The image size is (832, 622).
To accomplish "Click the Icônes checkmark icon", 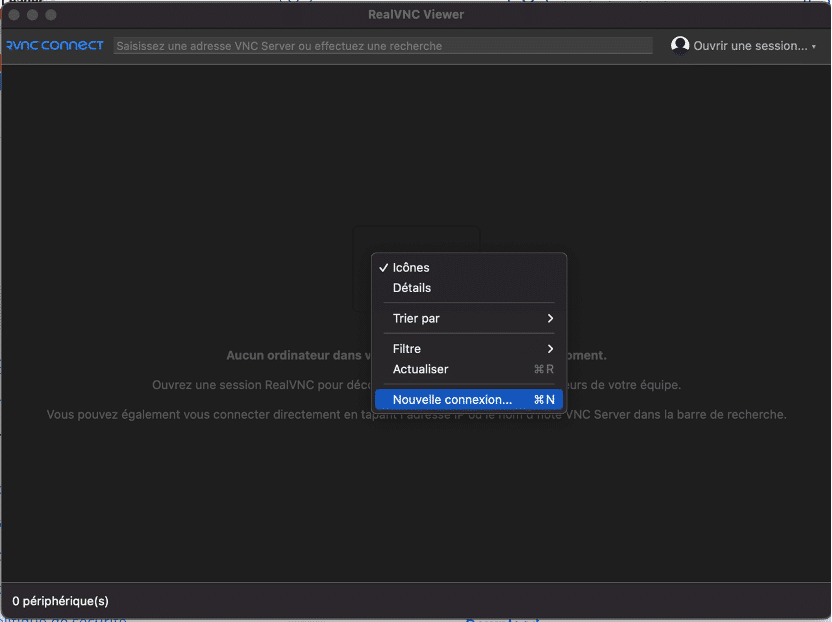I will (x=384, y=267).
